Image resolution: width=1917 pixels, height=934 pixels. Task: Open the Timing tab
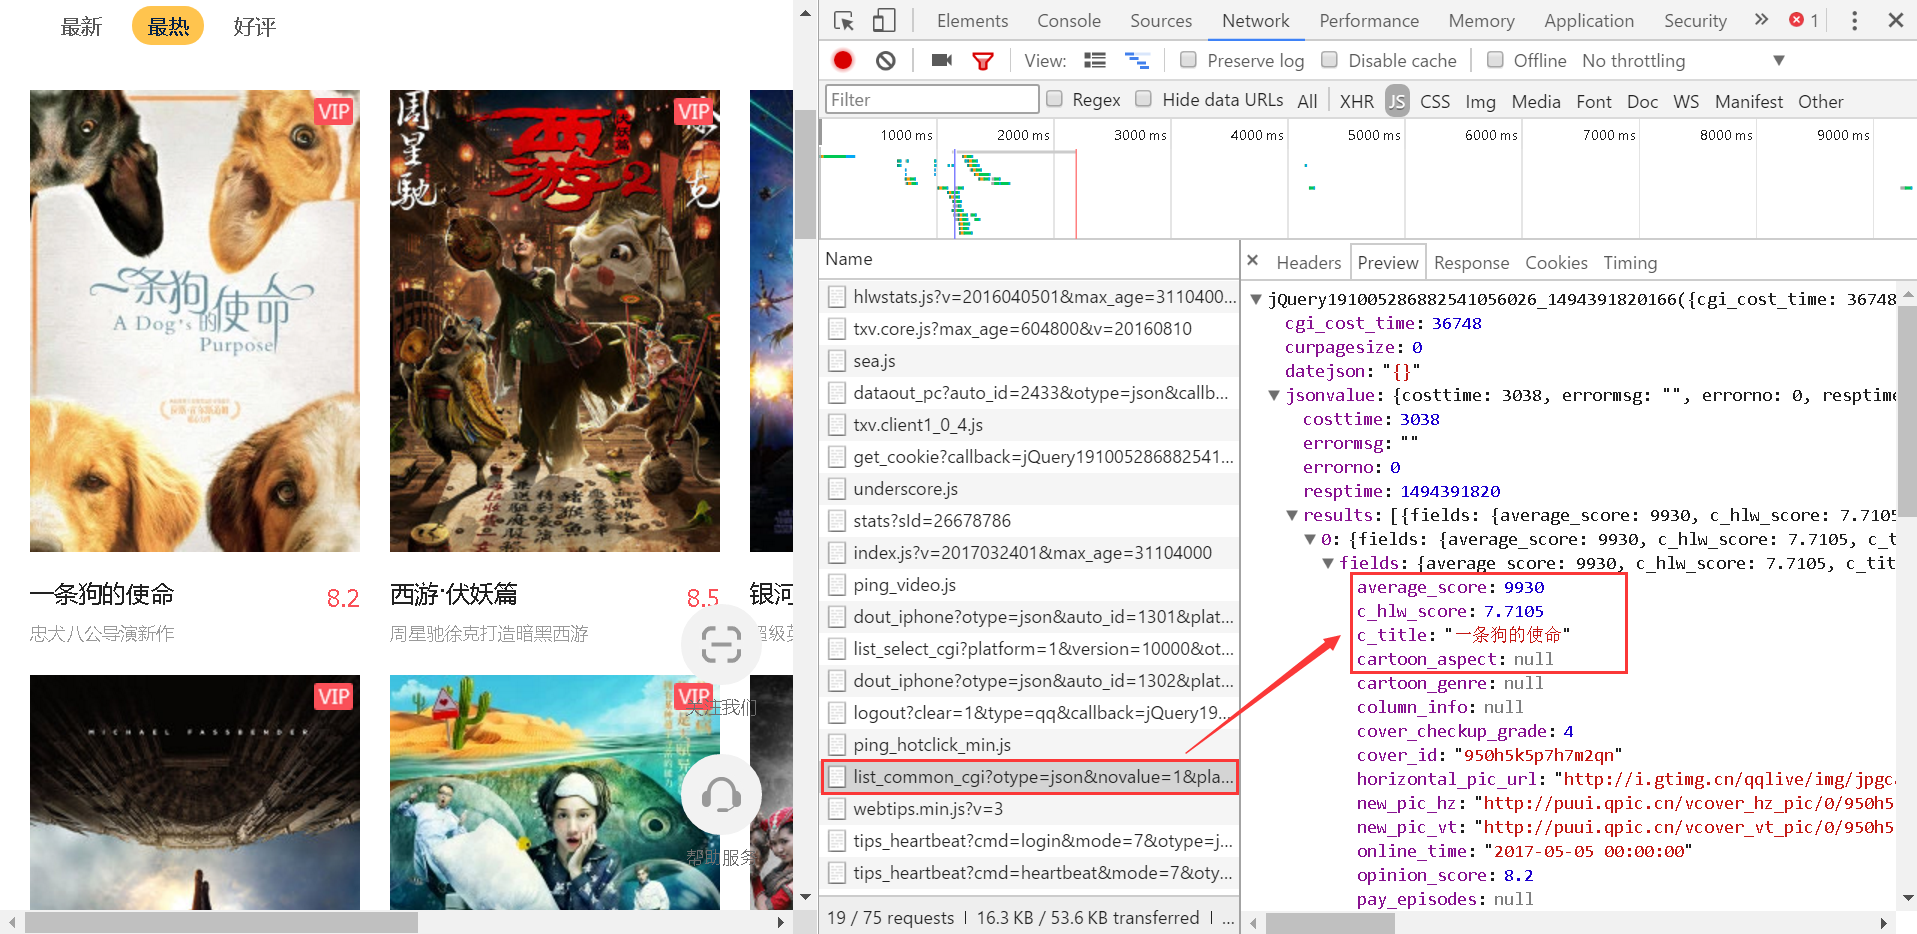tap(1630, 263)
